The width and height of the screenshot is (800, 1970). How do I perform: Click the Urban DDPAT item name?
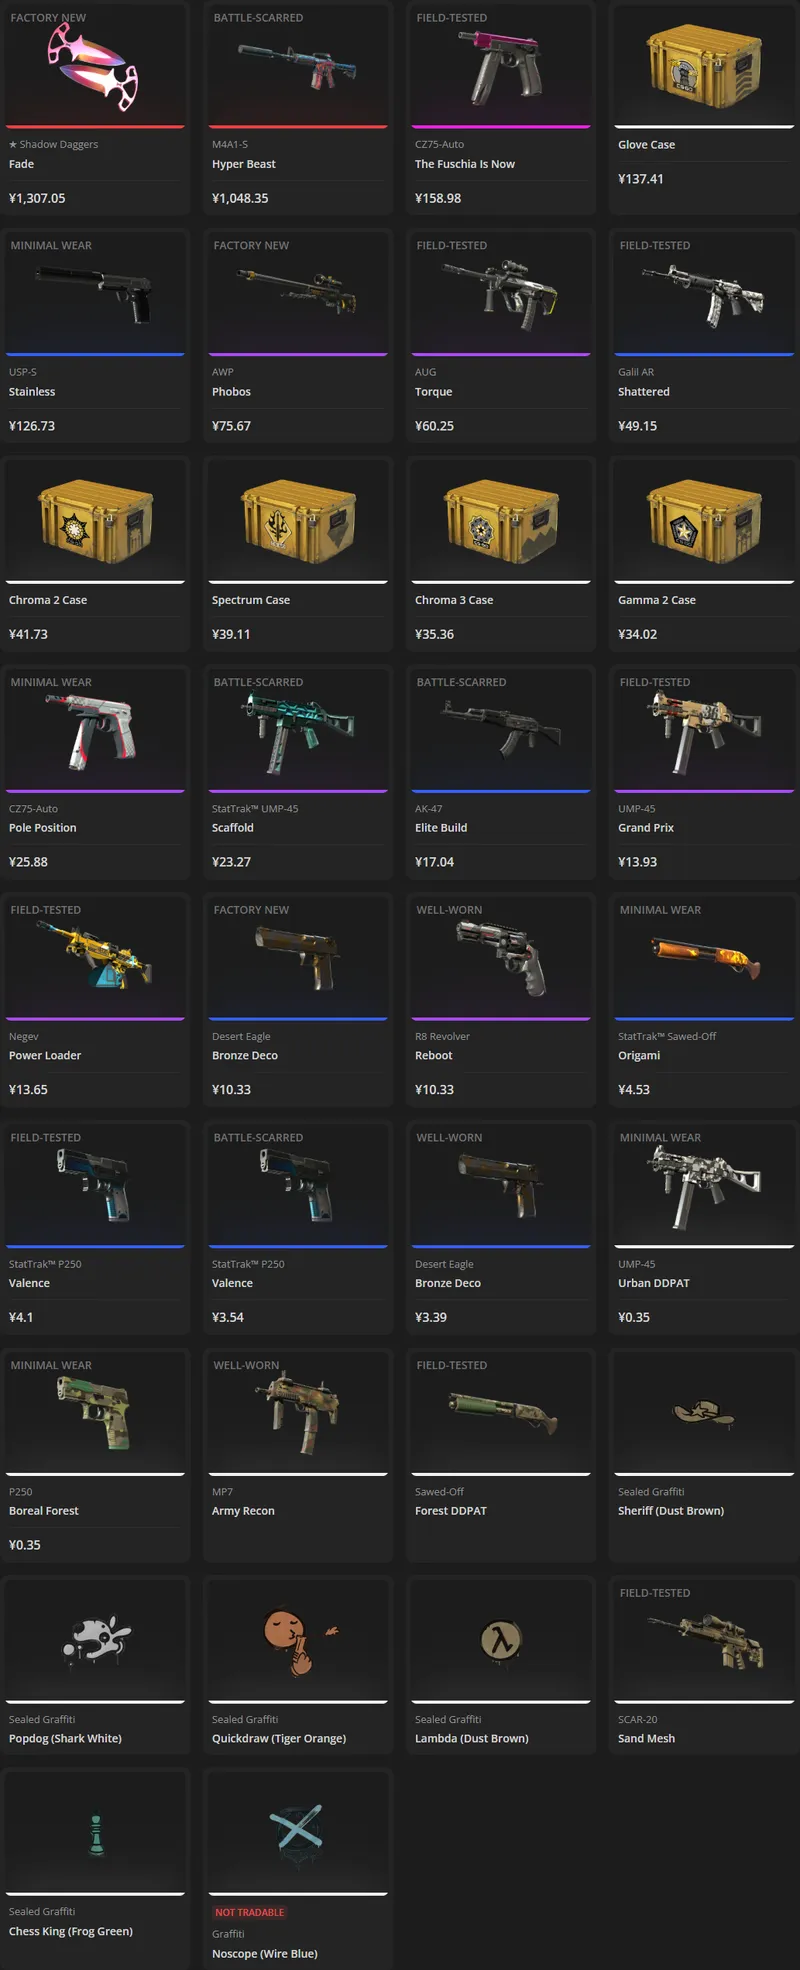pyautogui.click(x=654, y=1283)
